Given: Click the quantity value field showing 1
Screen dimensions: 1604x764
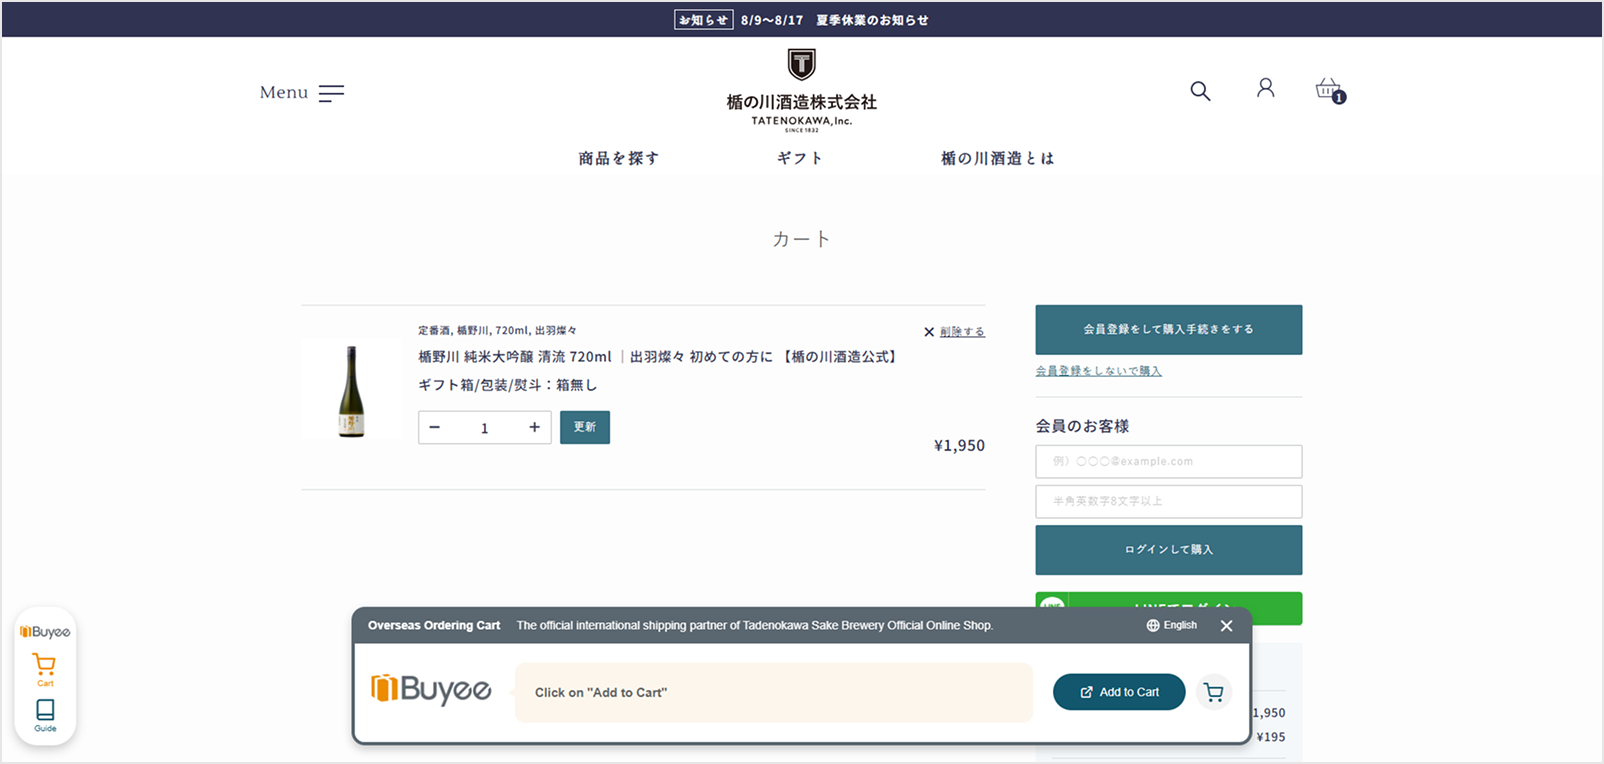Looking at the screenshot, I should click(x=485, y=428).
